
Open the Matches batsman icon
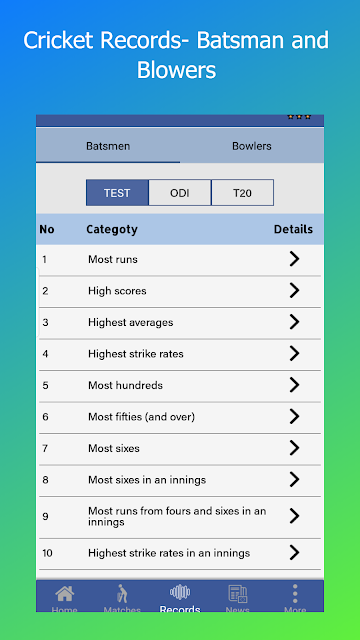[122, 594]
